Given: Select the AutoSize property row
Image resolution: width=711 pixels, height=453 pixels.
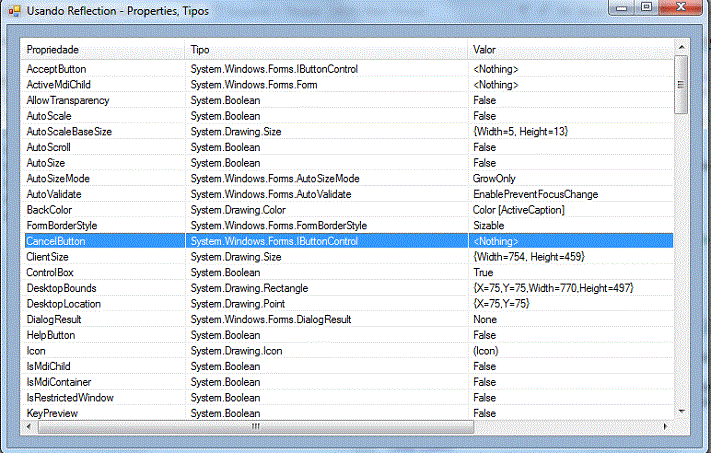Looking at the screenshot, I should [348, 163].
